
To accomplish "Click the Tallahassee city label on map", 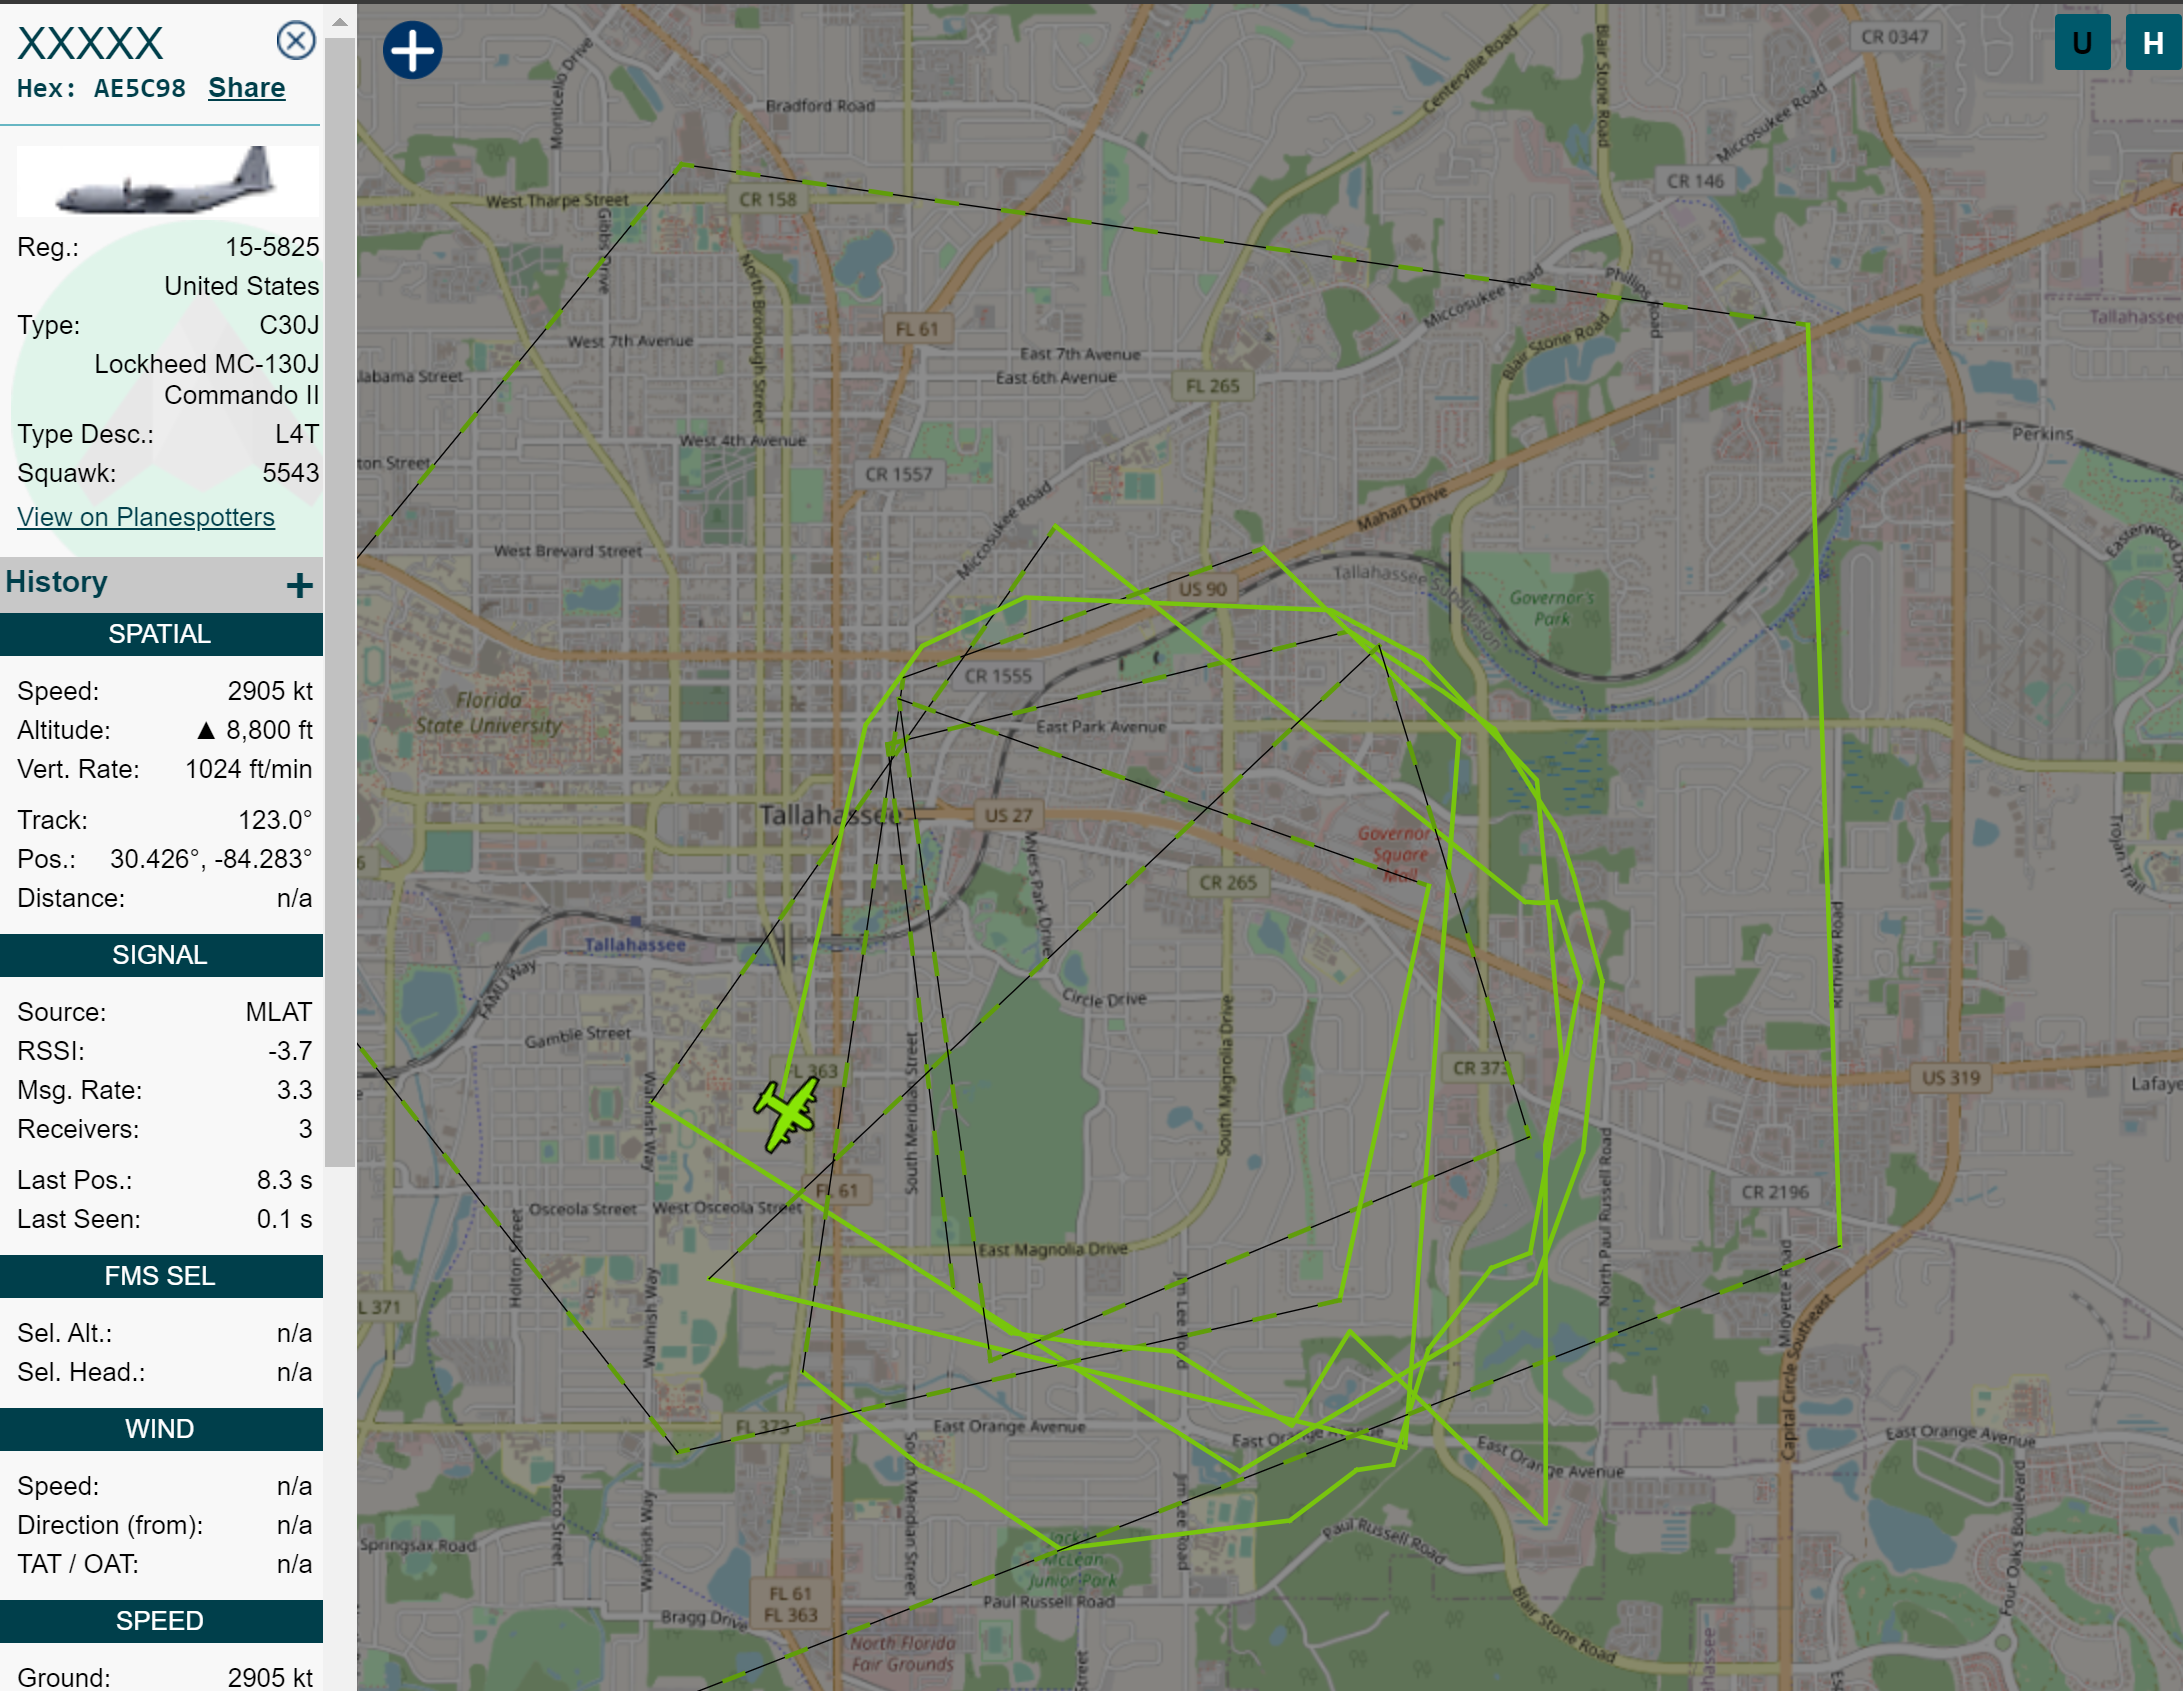I will pyautogui.click(x=830, y=815).
